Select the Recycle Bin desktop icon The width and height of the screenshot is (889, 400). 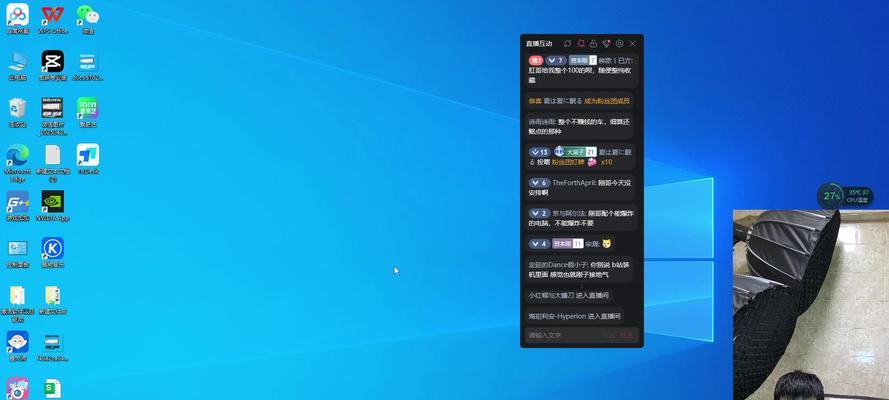coord(18,112)
